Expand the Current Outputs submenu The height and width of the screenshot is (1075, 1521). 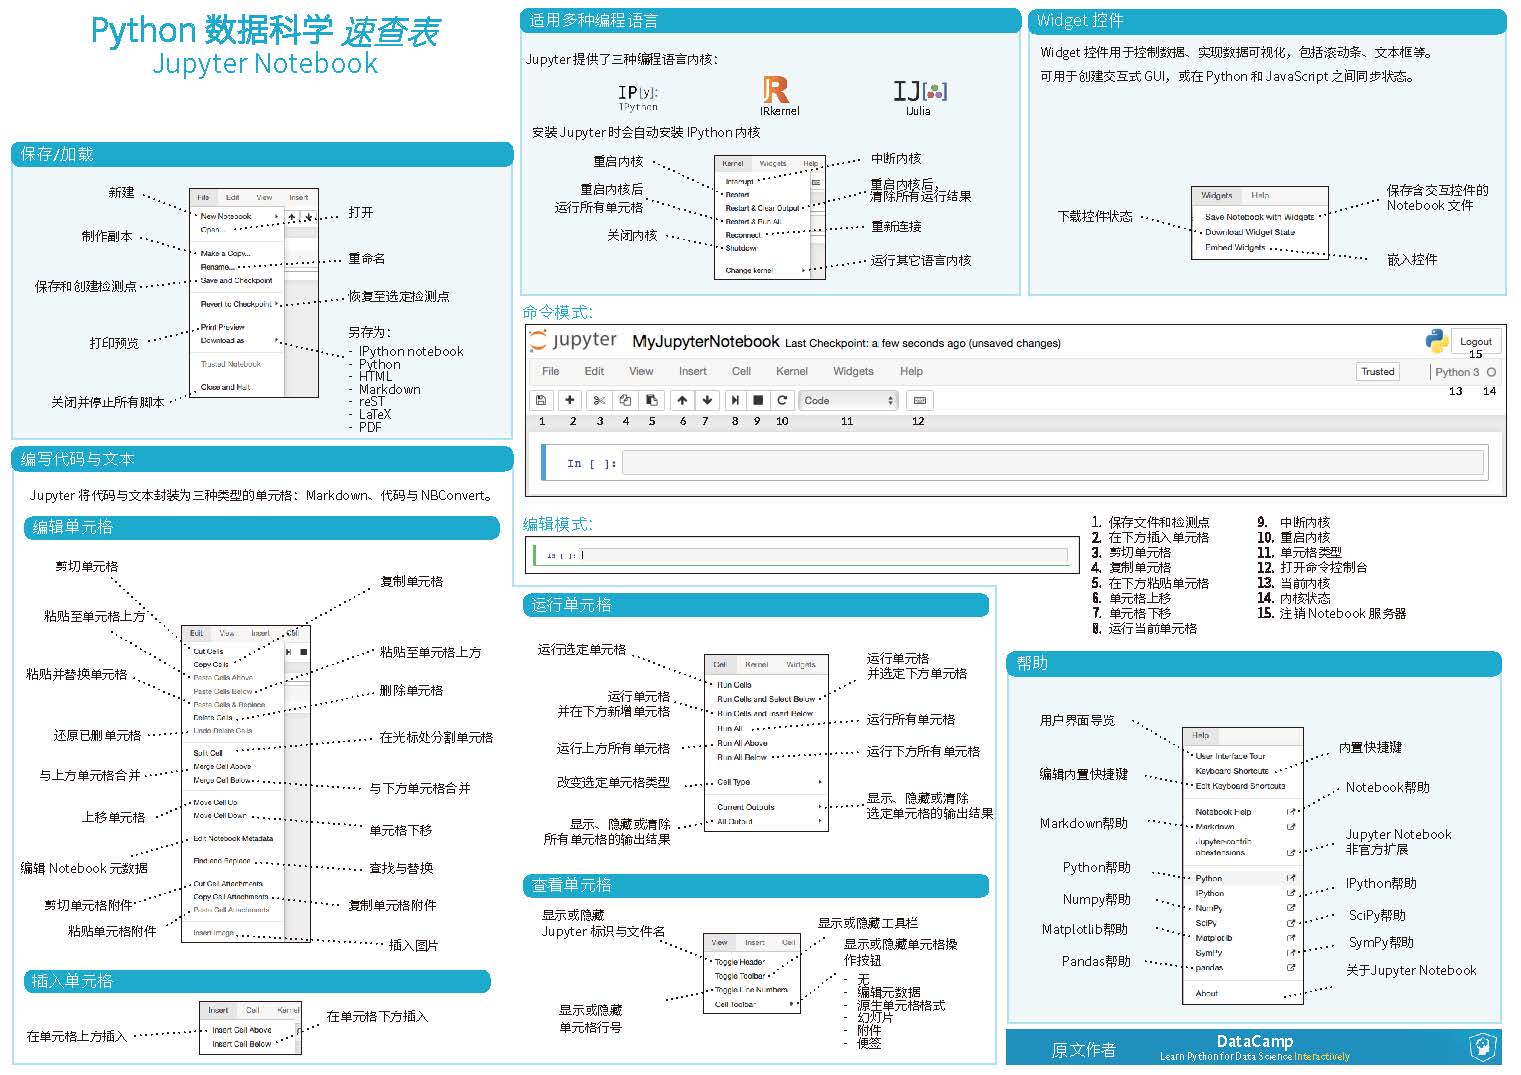click(820, 807)
